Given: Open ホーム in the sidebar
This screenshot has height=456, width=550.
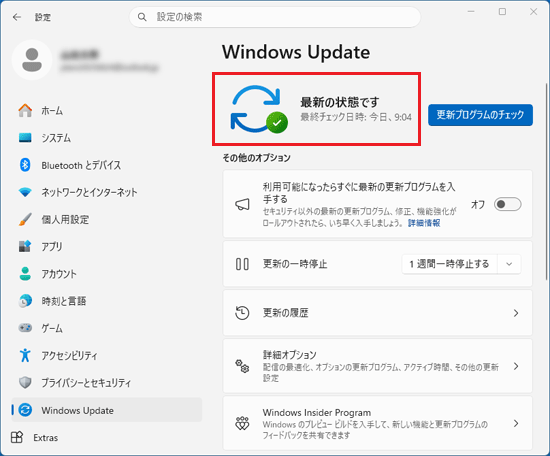Looking at the screenshot, I should [107, 110].
